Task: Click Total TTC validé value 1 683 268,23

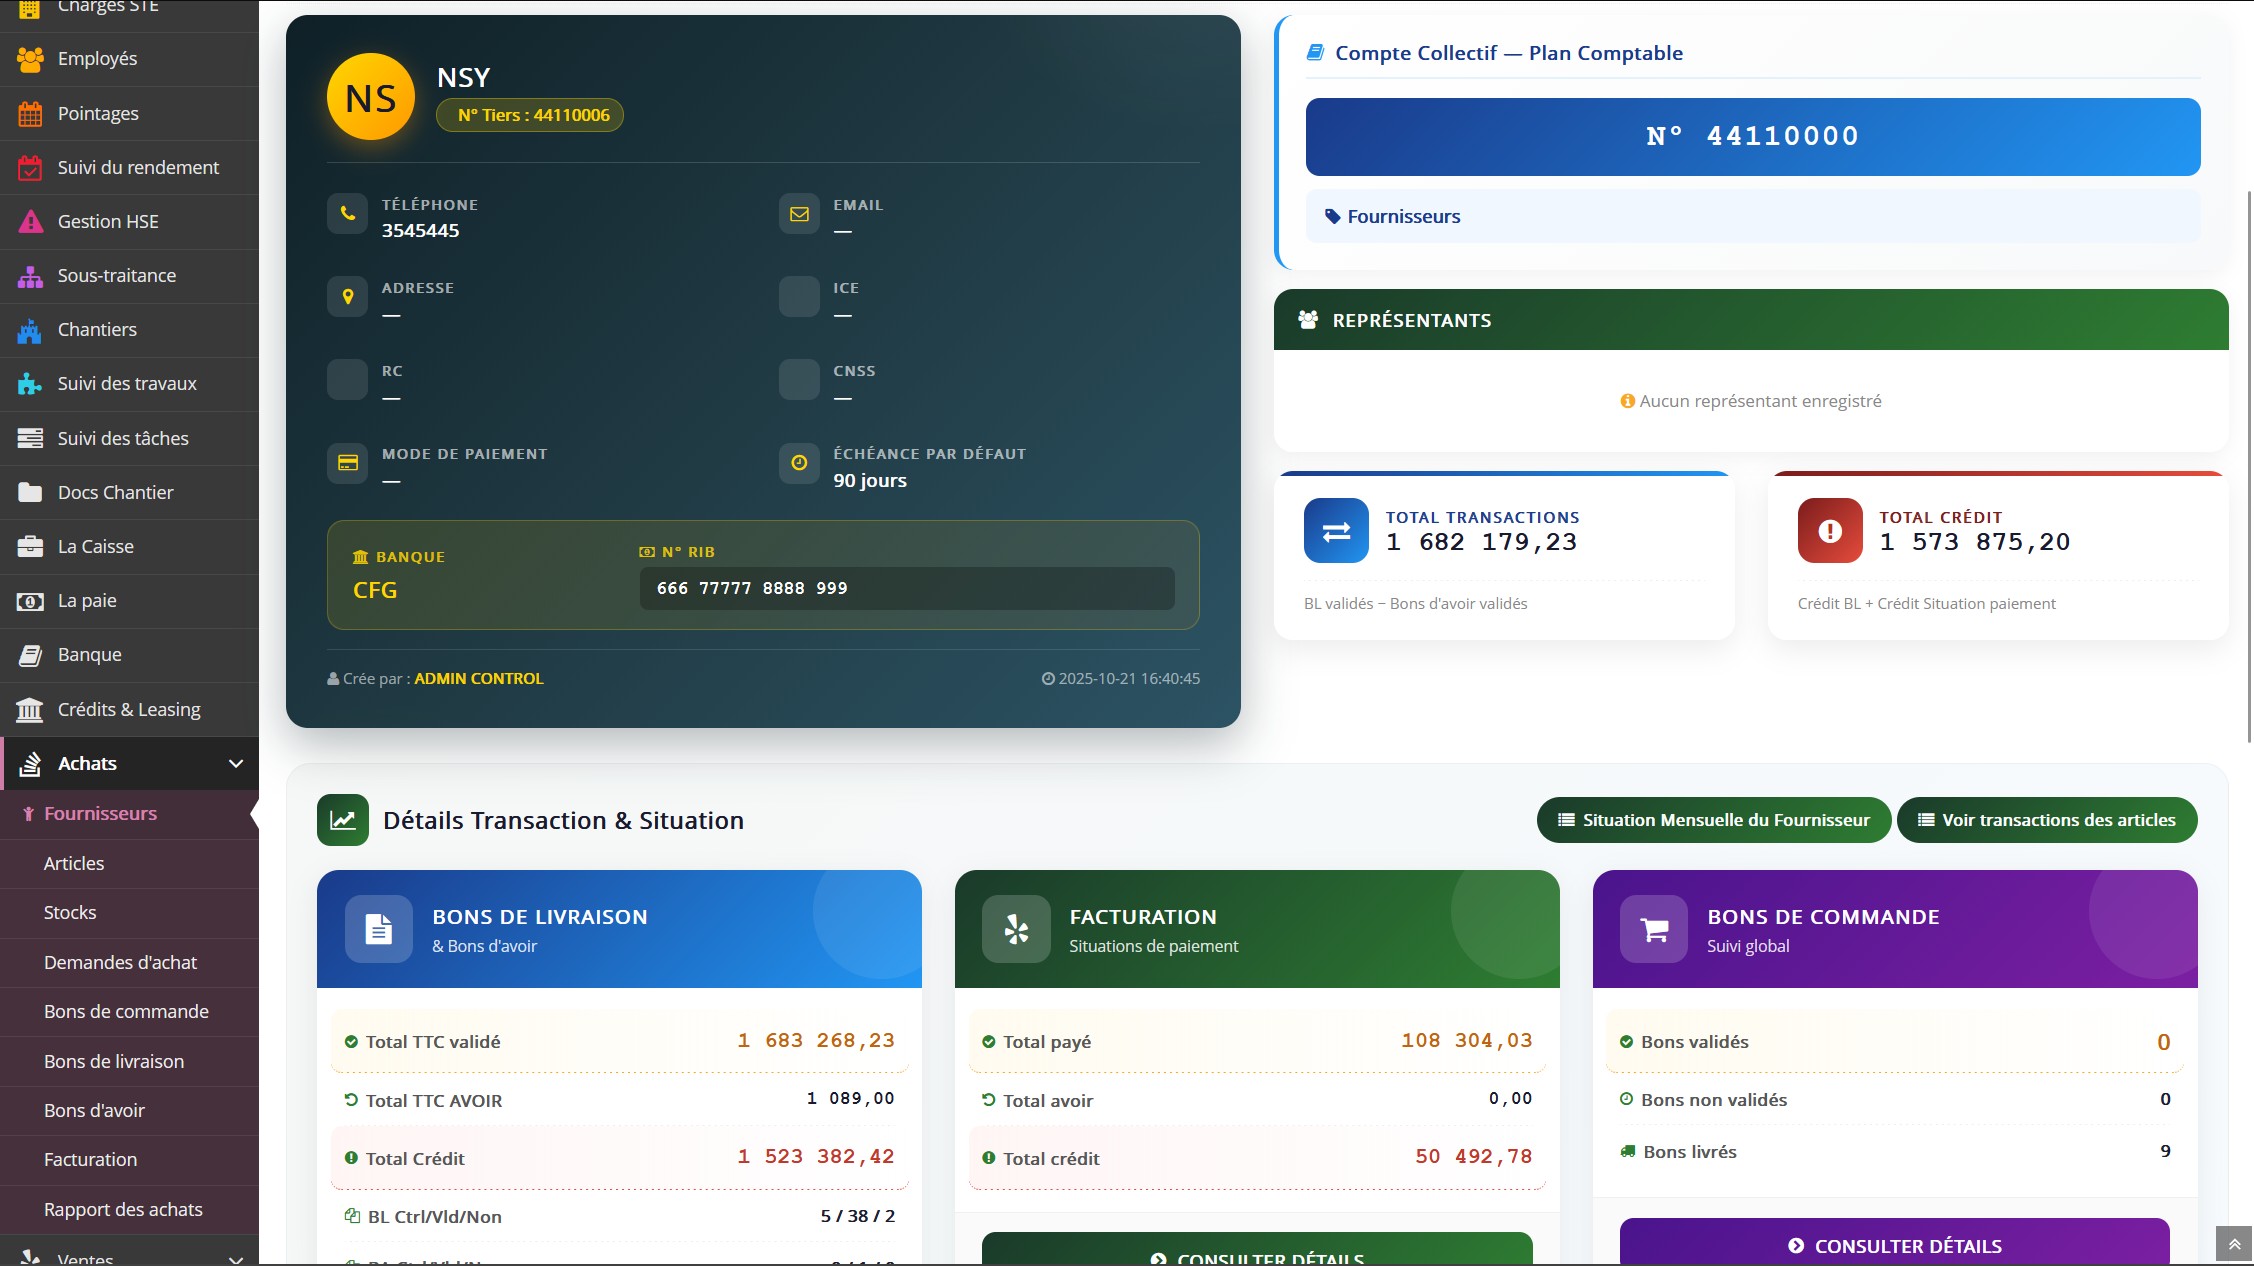Action: coord(816,1041)
